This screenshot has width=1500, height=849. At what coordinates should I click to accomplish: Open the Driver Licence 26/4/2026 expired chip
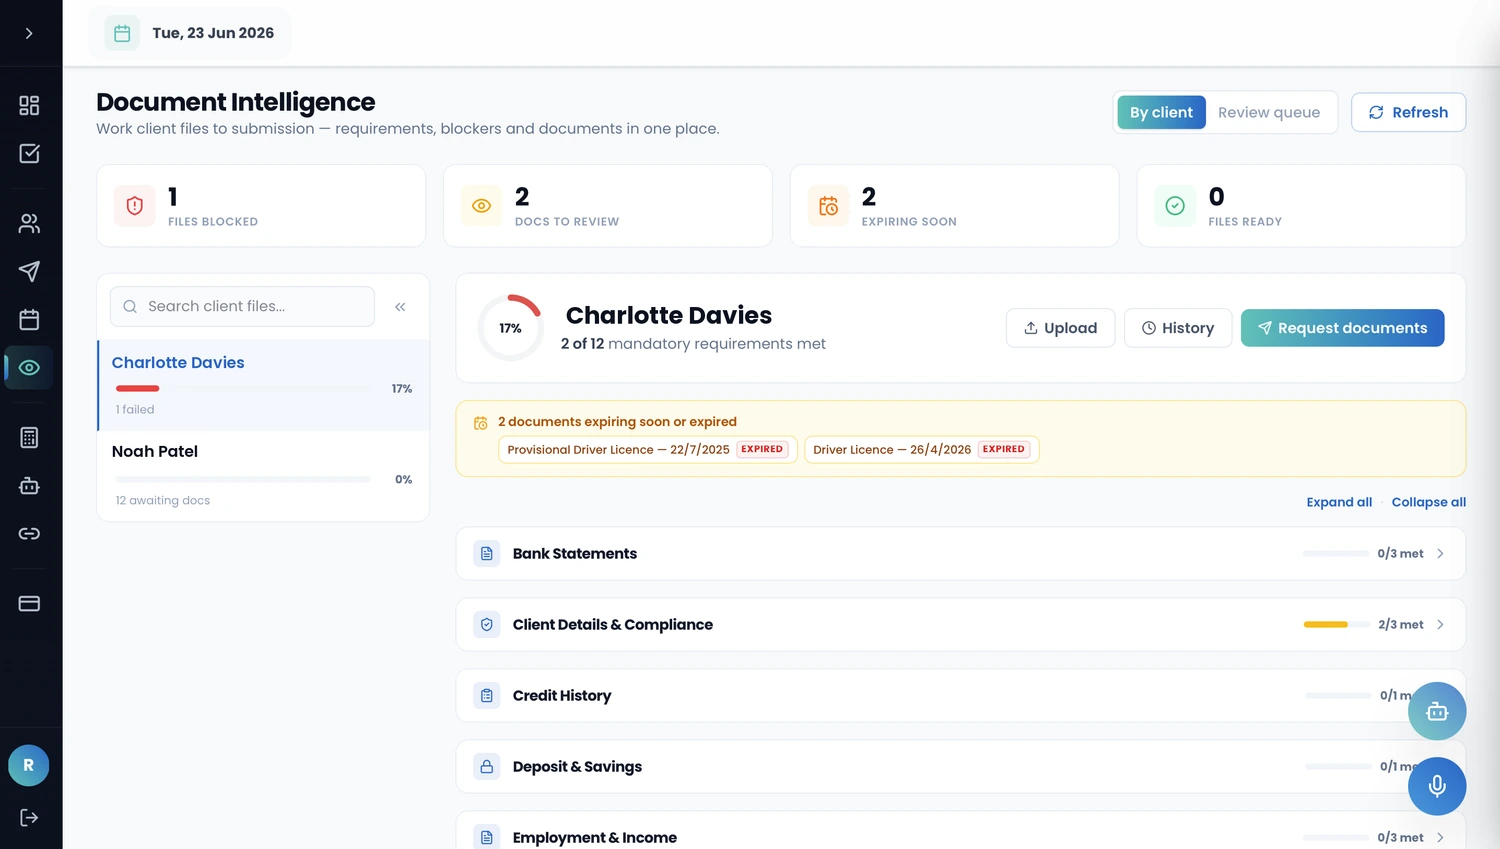coord(922,450)
